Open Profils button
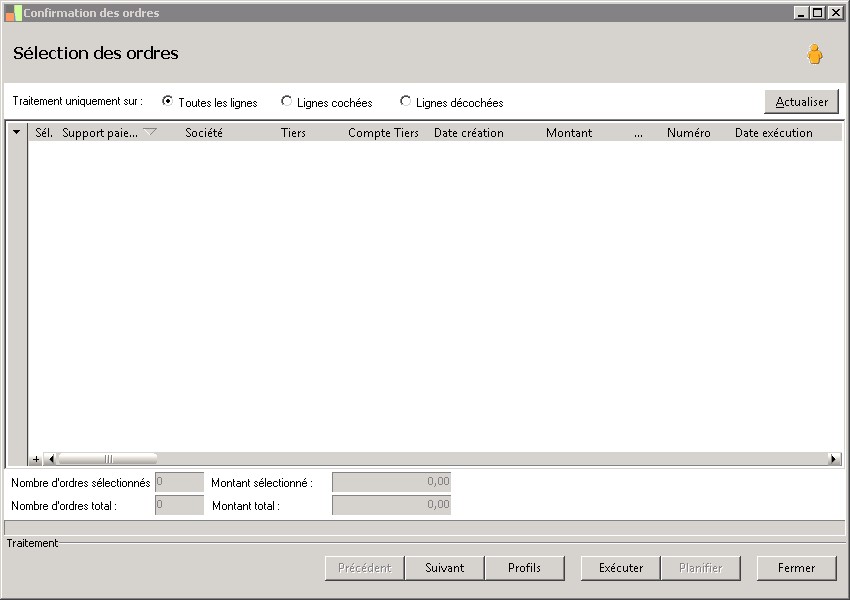Viewport: 850px width, 600px height. click(x=524, y=568)
